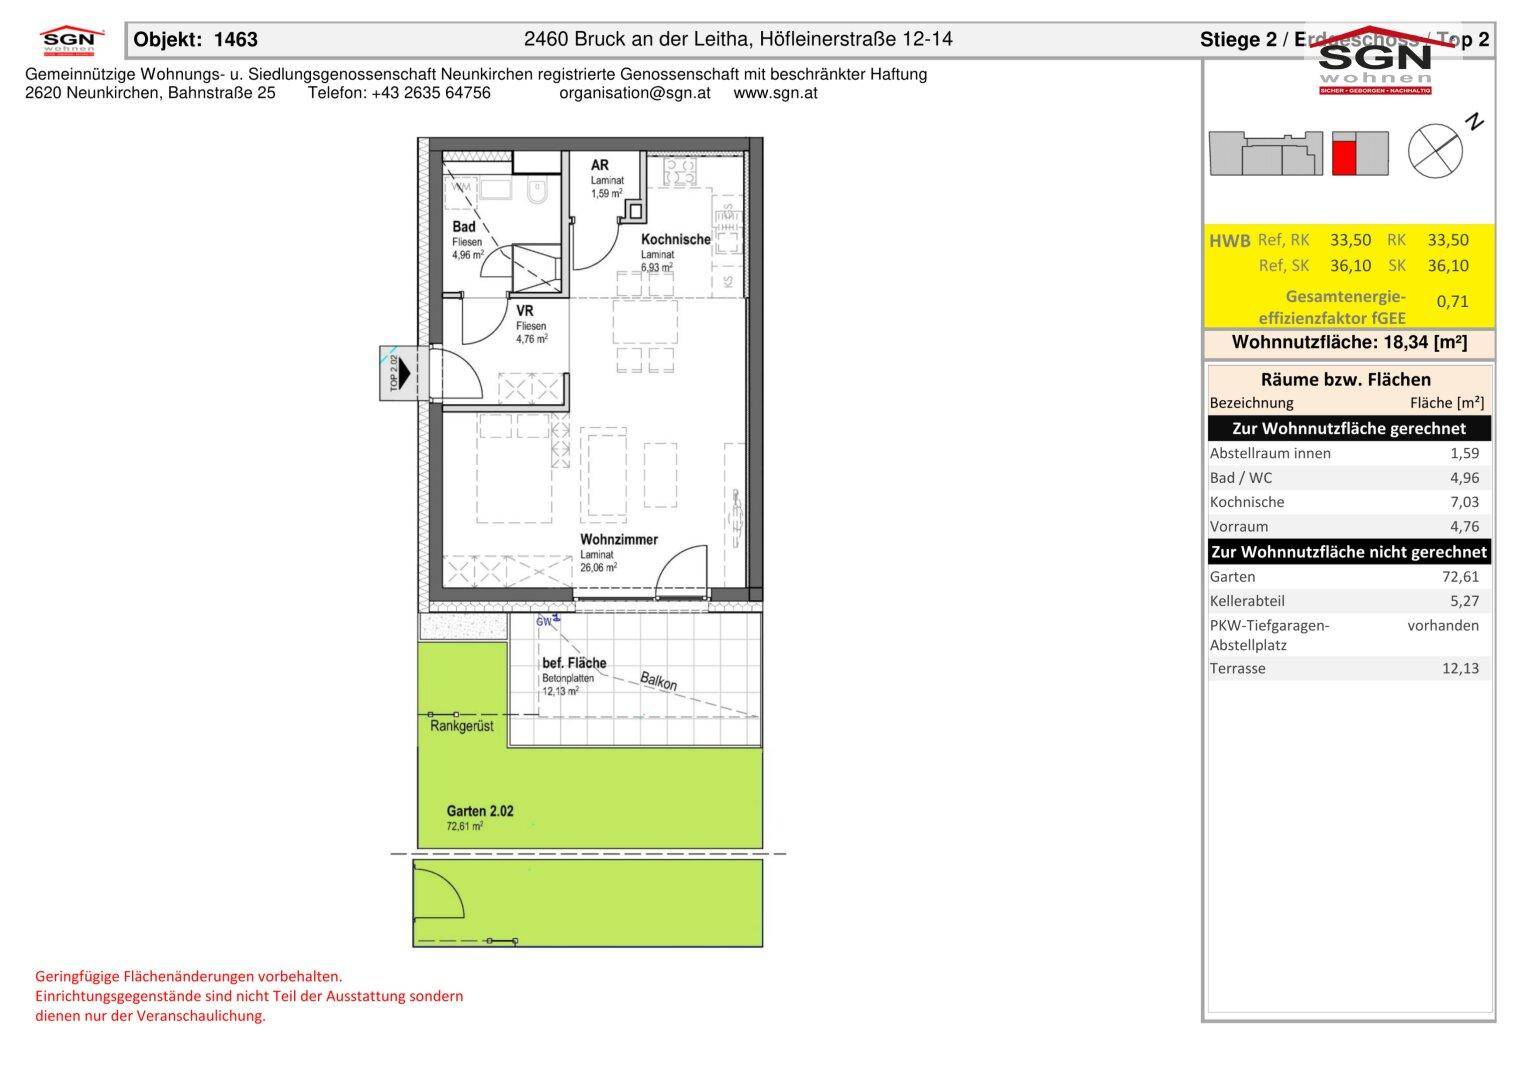Click the 'Räume bzw. Flächen' table title

tap(1345, 379)
